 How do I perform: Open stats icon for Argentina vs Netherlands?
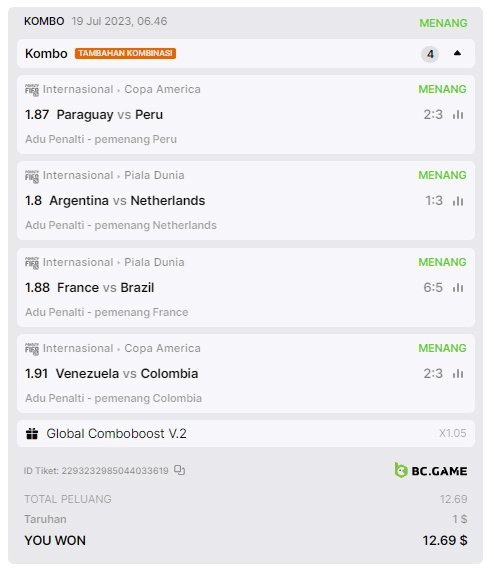pos(458,201)
